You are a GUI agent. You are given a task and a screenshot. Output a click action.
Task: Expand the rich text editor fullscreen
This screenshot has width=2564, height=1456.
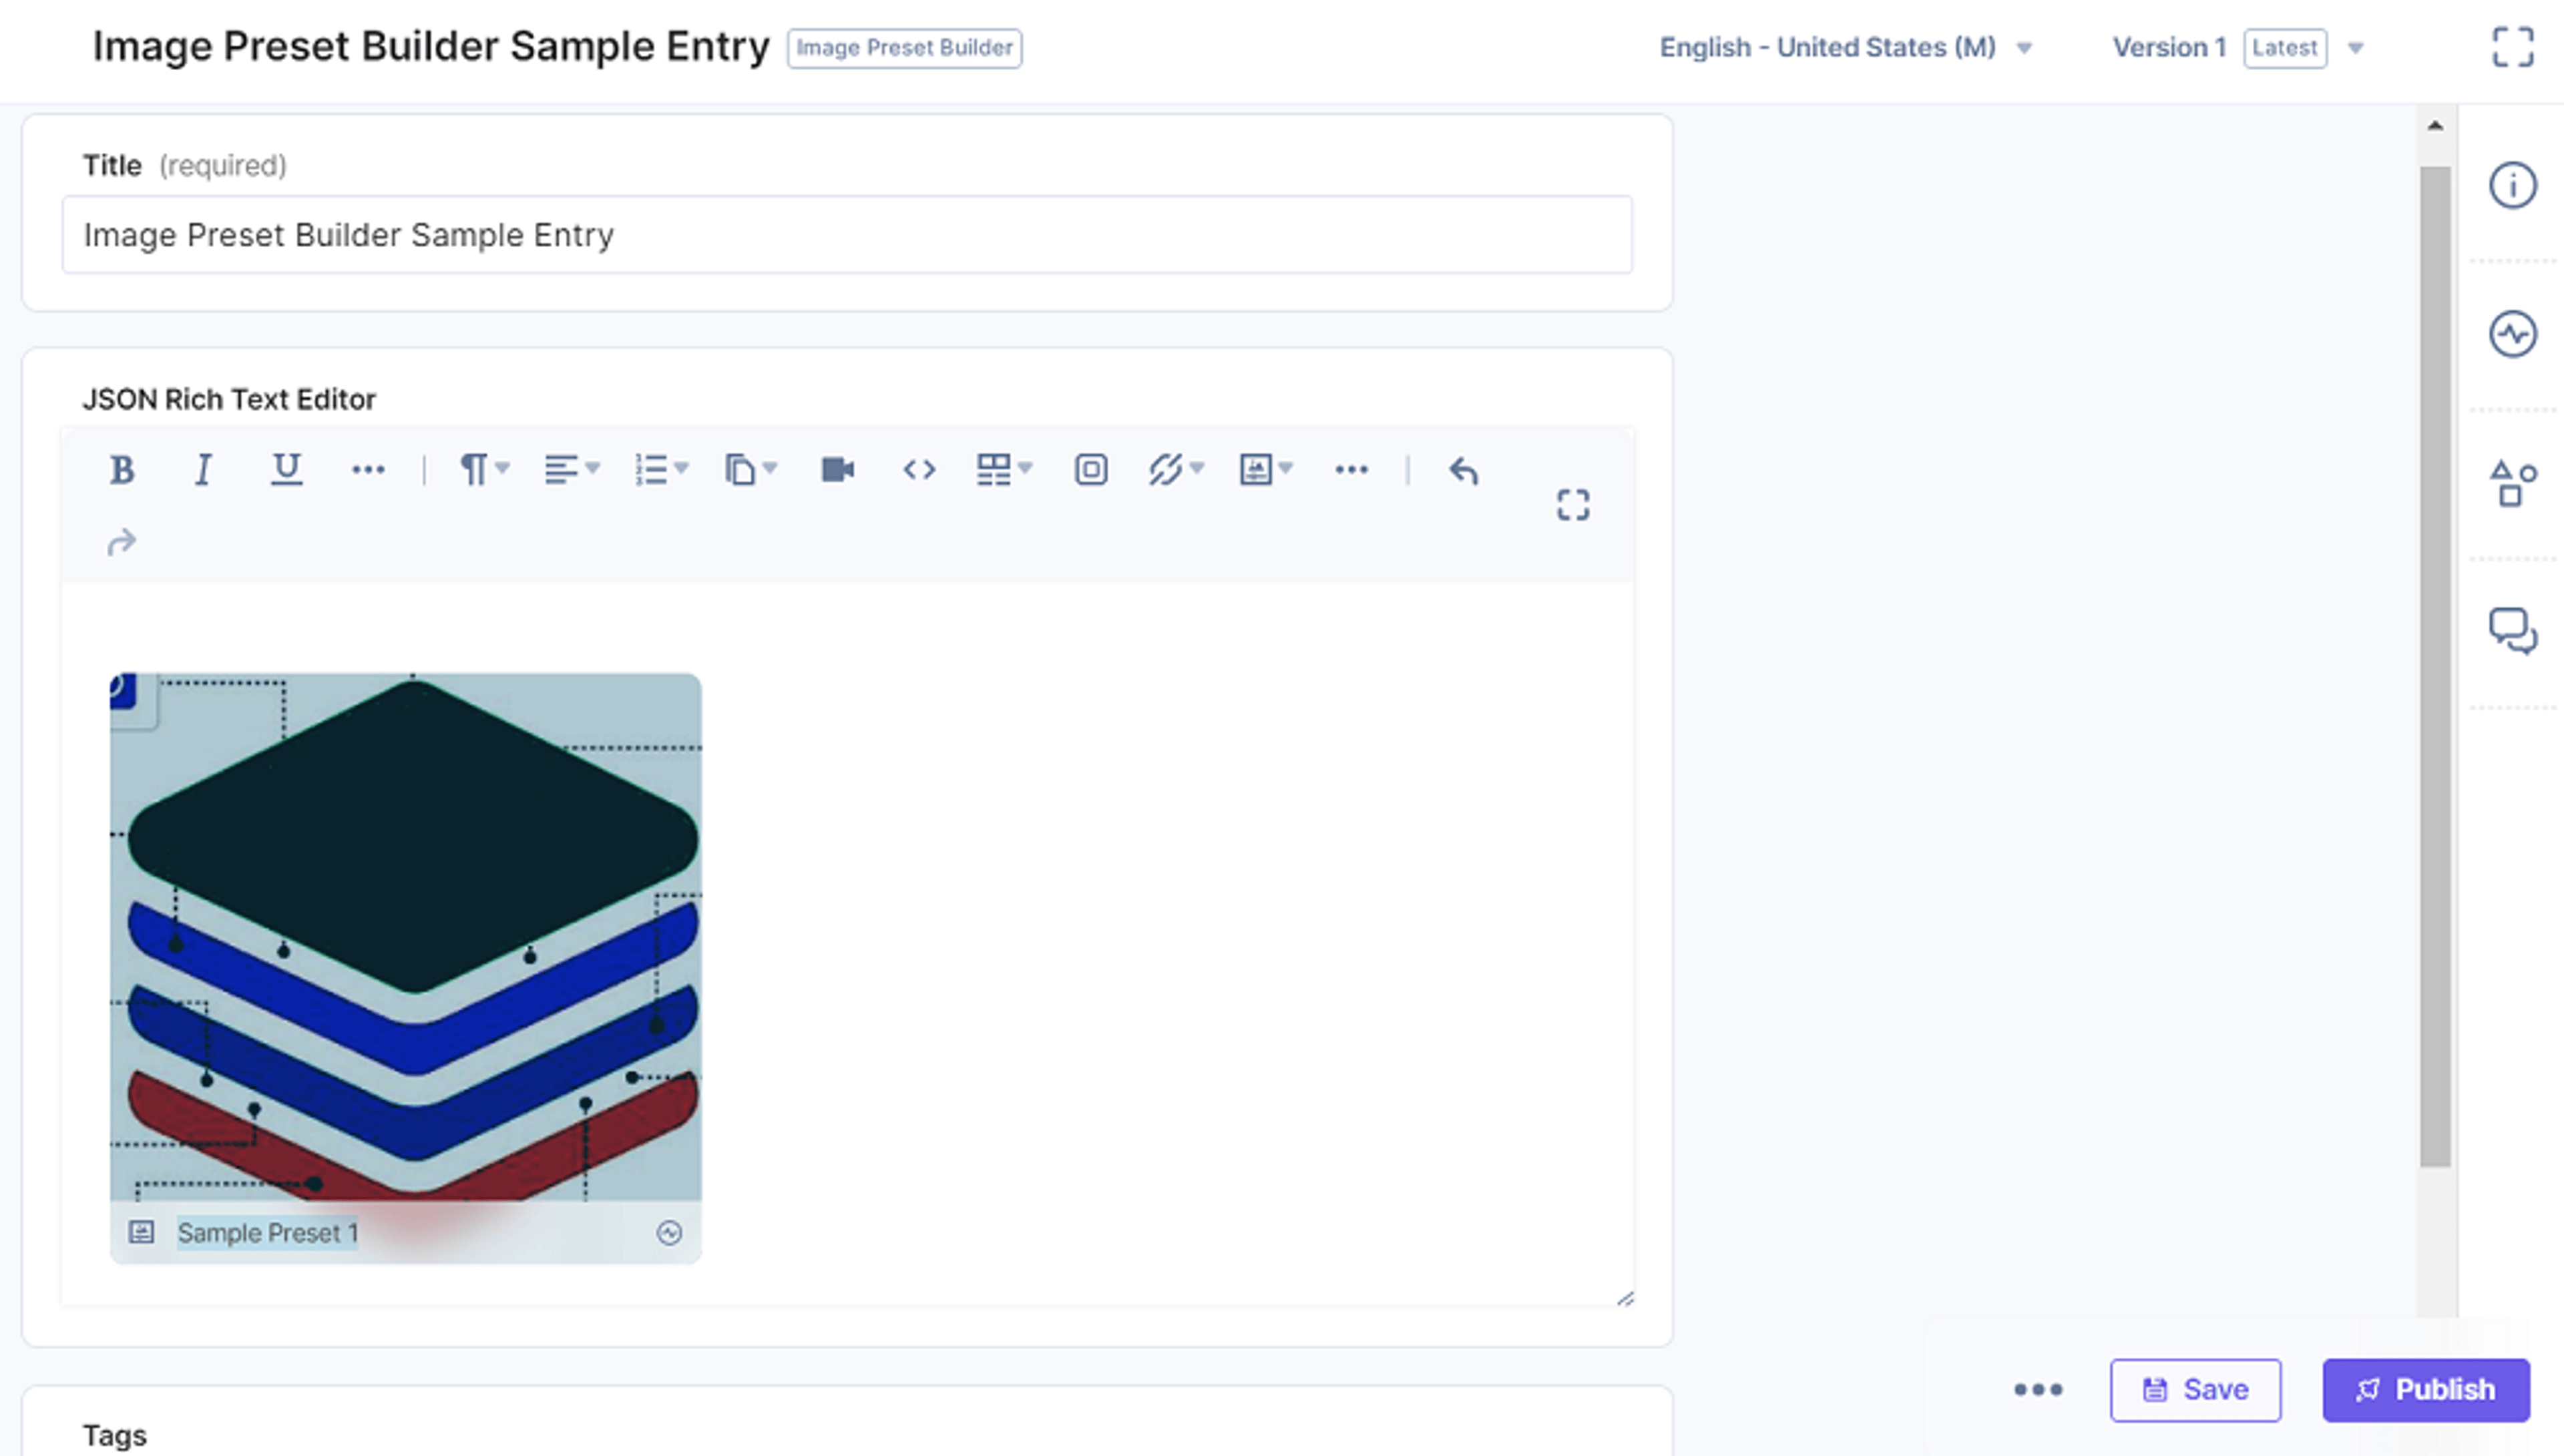coord(1573,505)
